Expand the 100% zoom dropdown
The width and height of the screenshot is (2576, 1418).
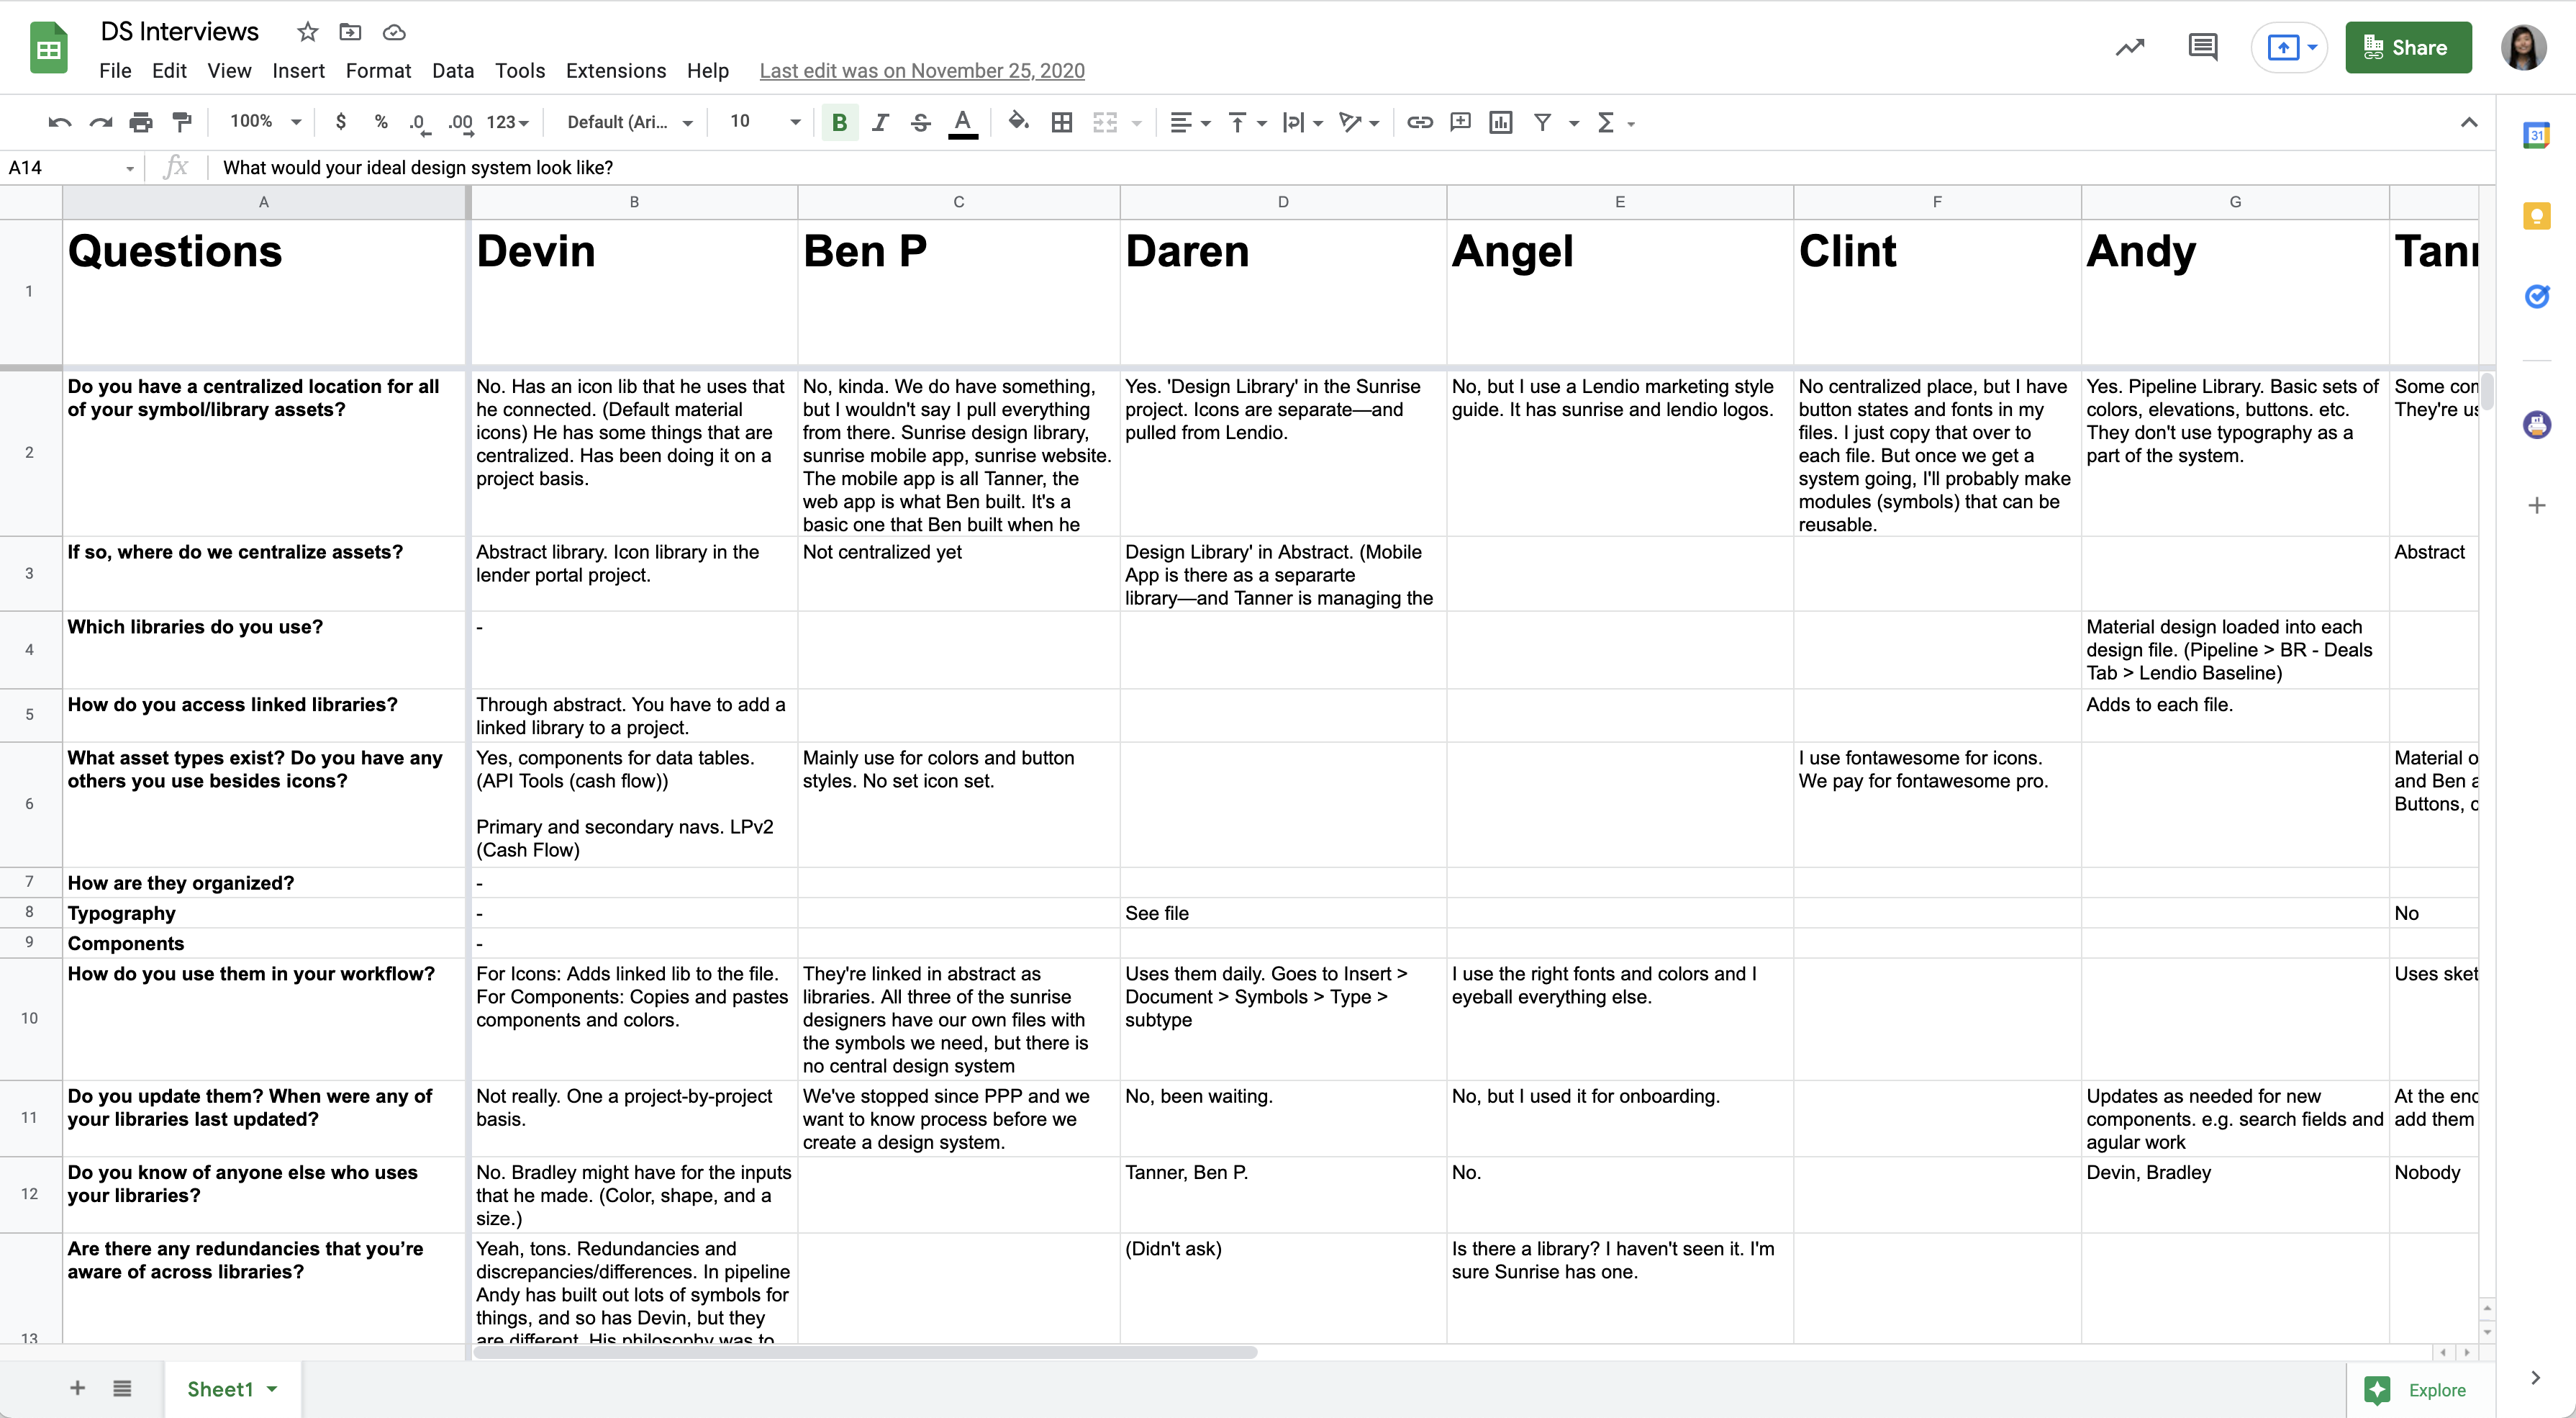(265, 122)
